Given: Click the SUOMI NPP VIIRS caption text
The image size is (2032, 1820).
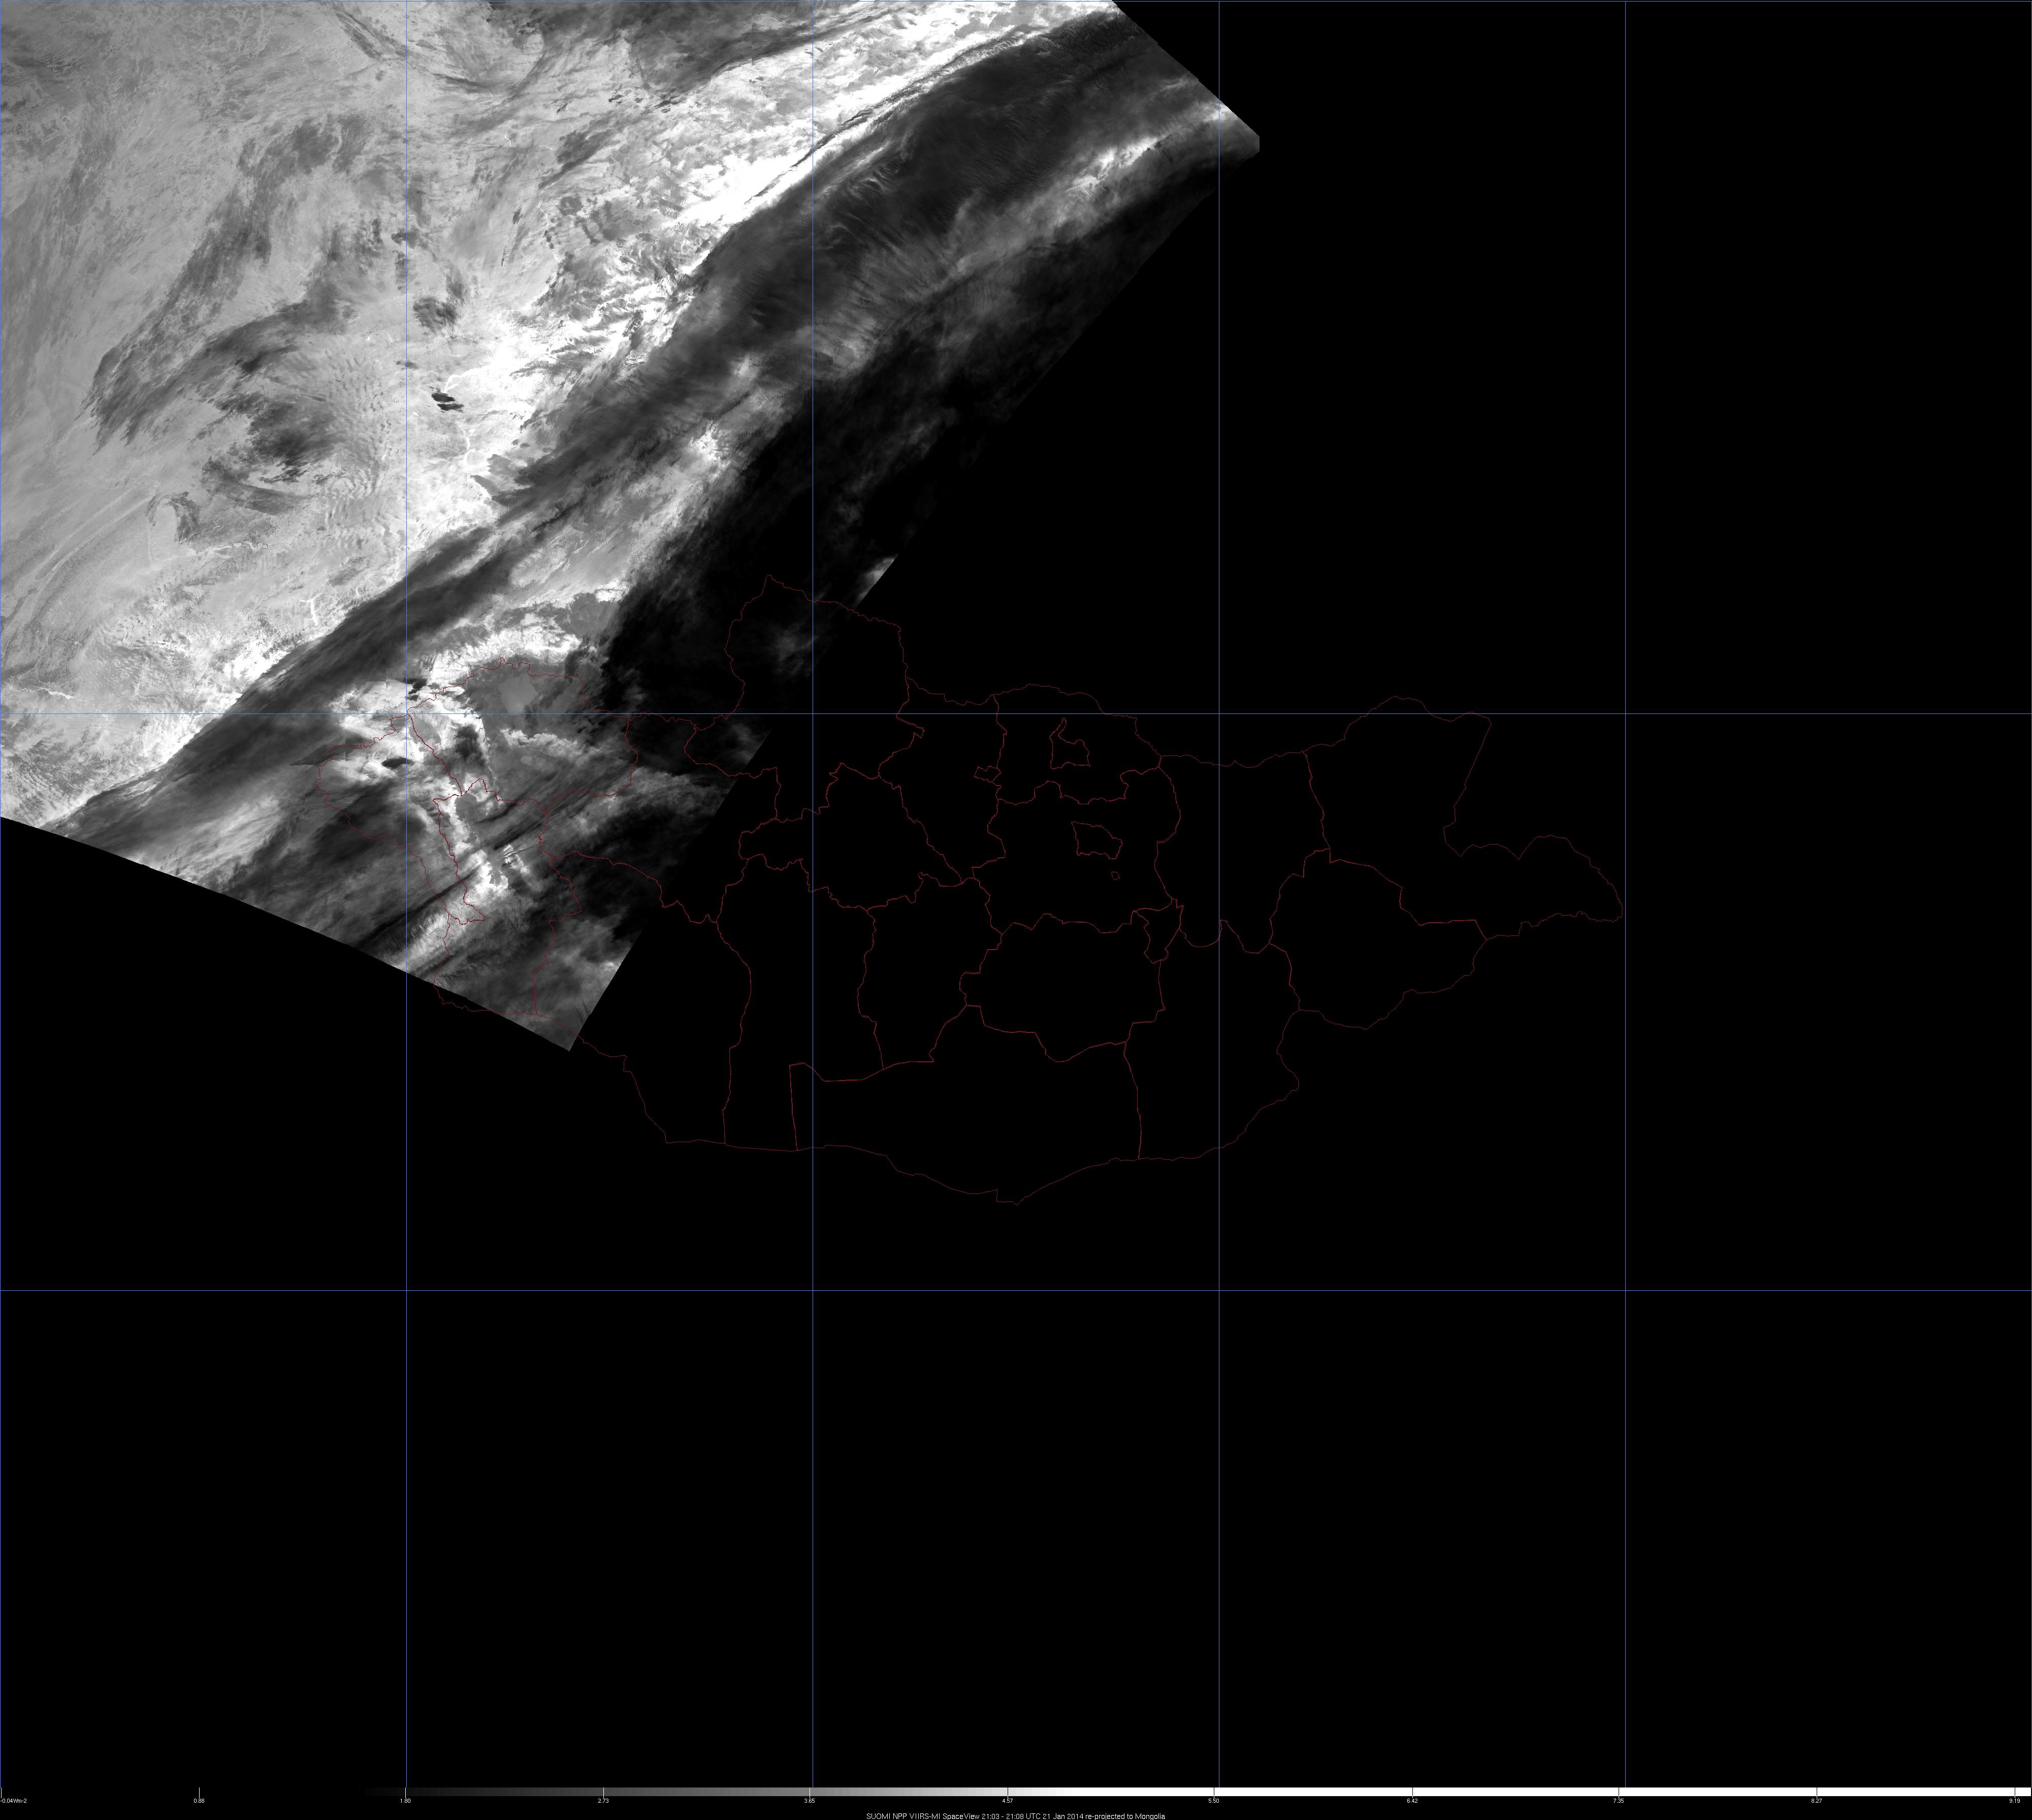Looking at the screenshot, I should click(x=1015, y=1815).
